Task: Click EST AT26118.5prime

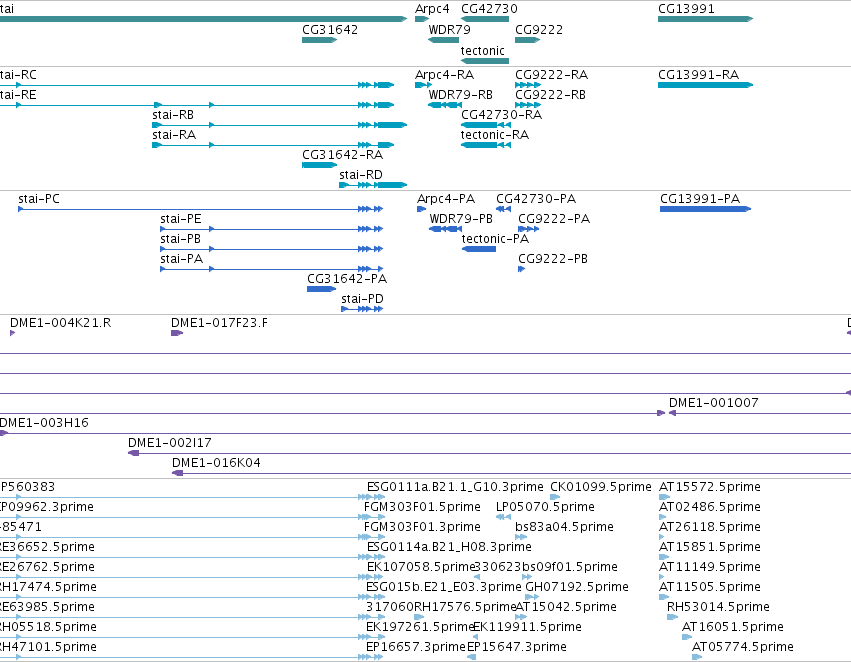Action: (x=709, y=527)
